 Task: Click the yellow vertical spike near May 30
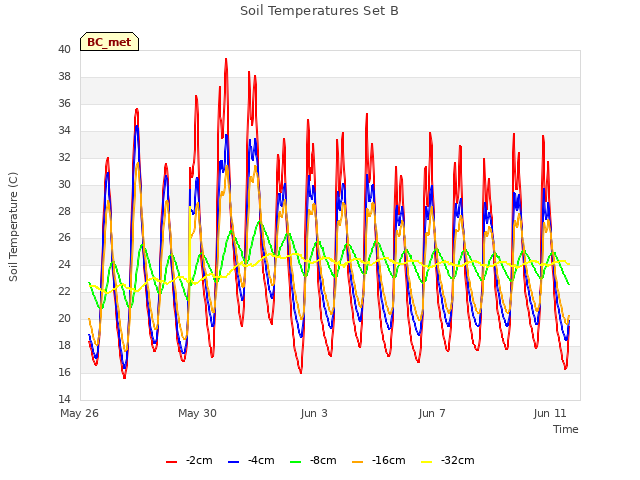tap(190, 245)
